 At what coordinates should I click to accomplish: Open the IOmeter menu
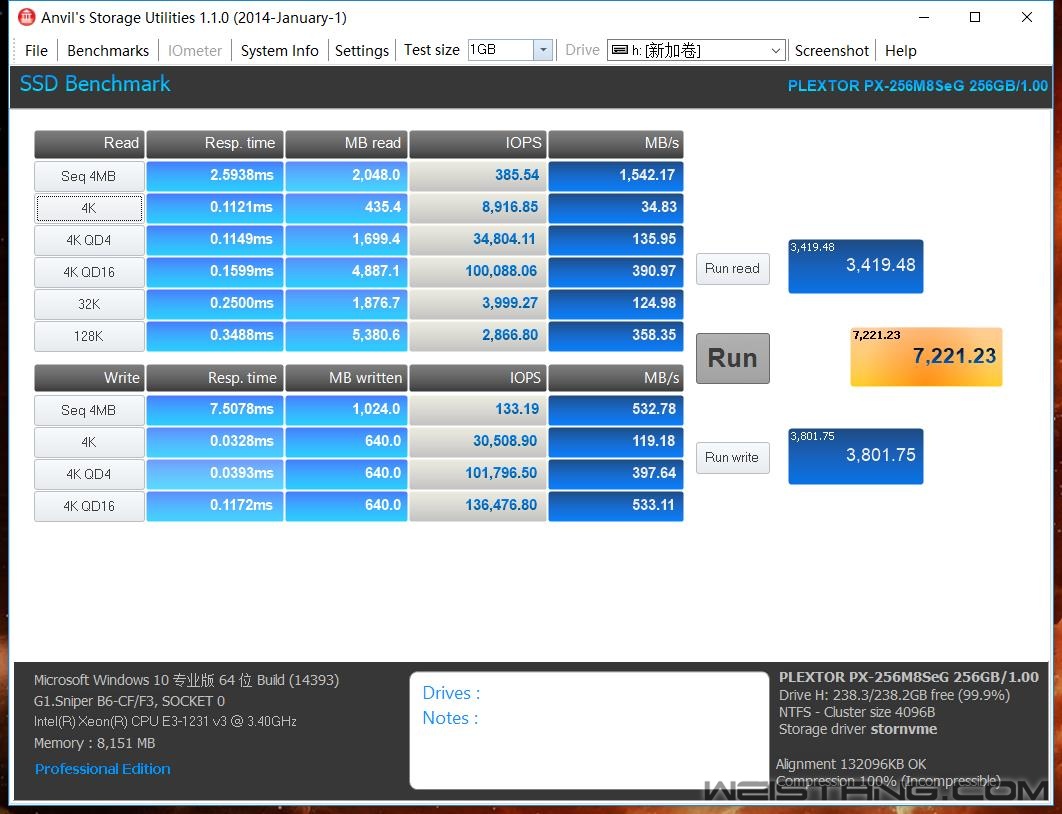[194, 51]
